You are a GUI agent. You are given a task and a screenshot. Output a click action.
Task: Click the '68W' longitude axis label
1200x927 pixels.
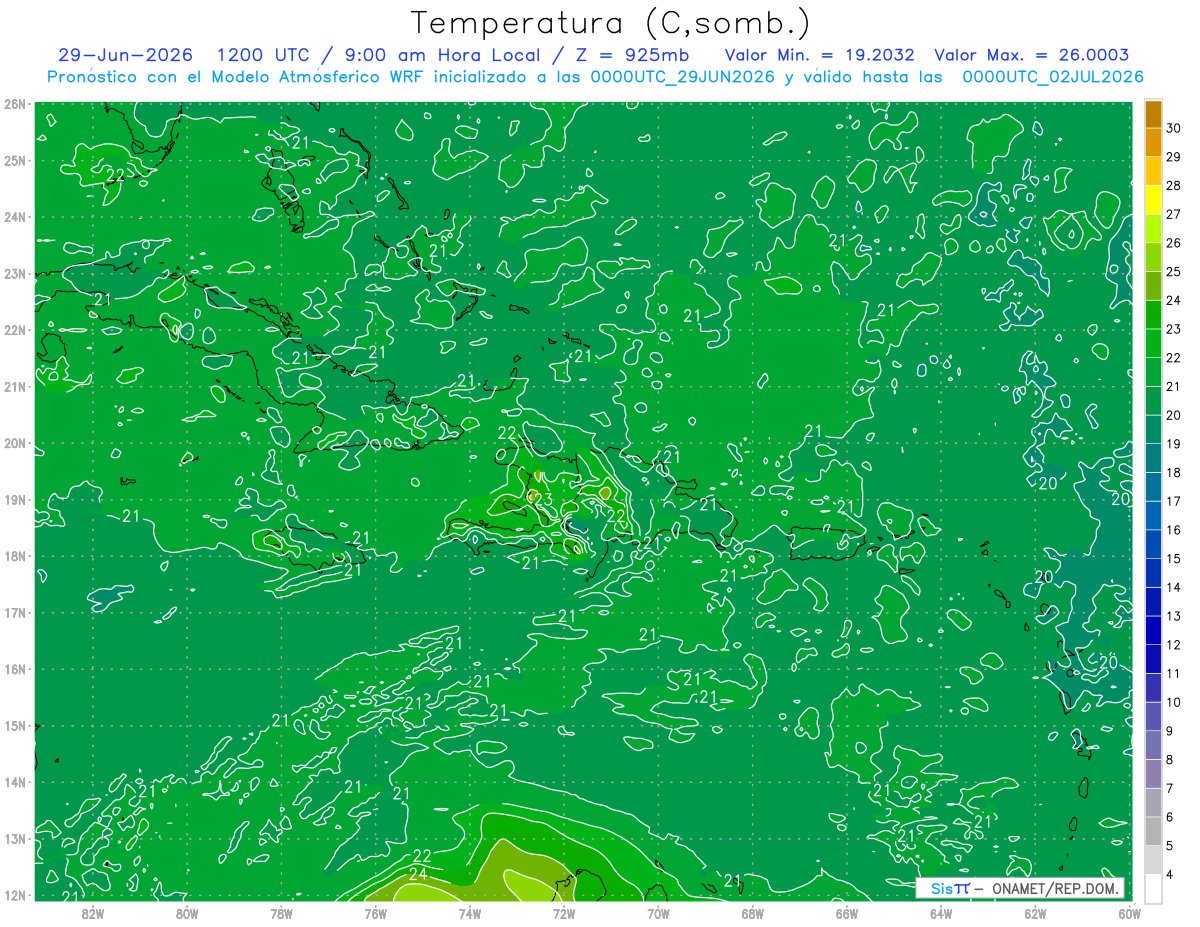point(752,912)
